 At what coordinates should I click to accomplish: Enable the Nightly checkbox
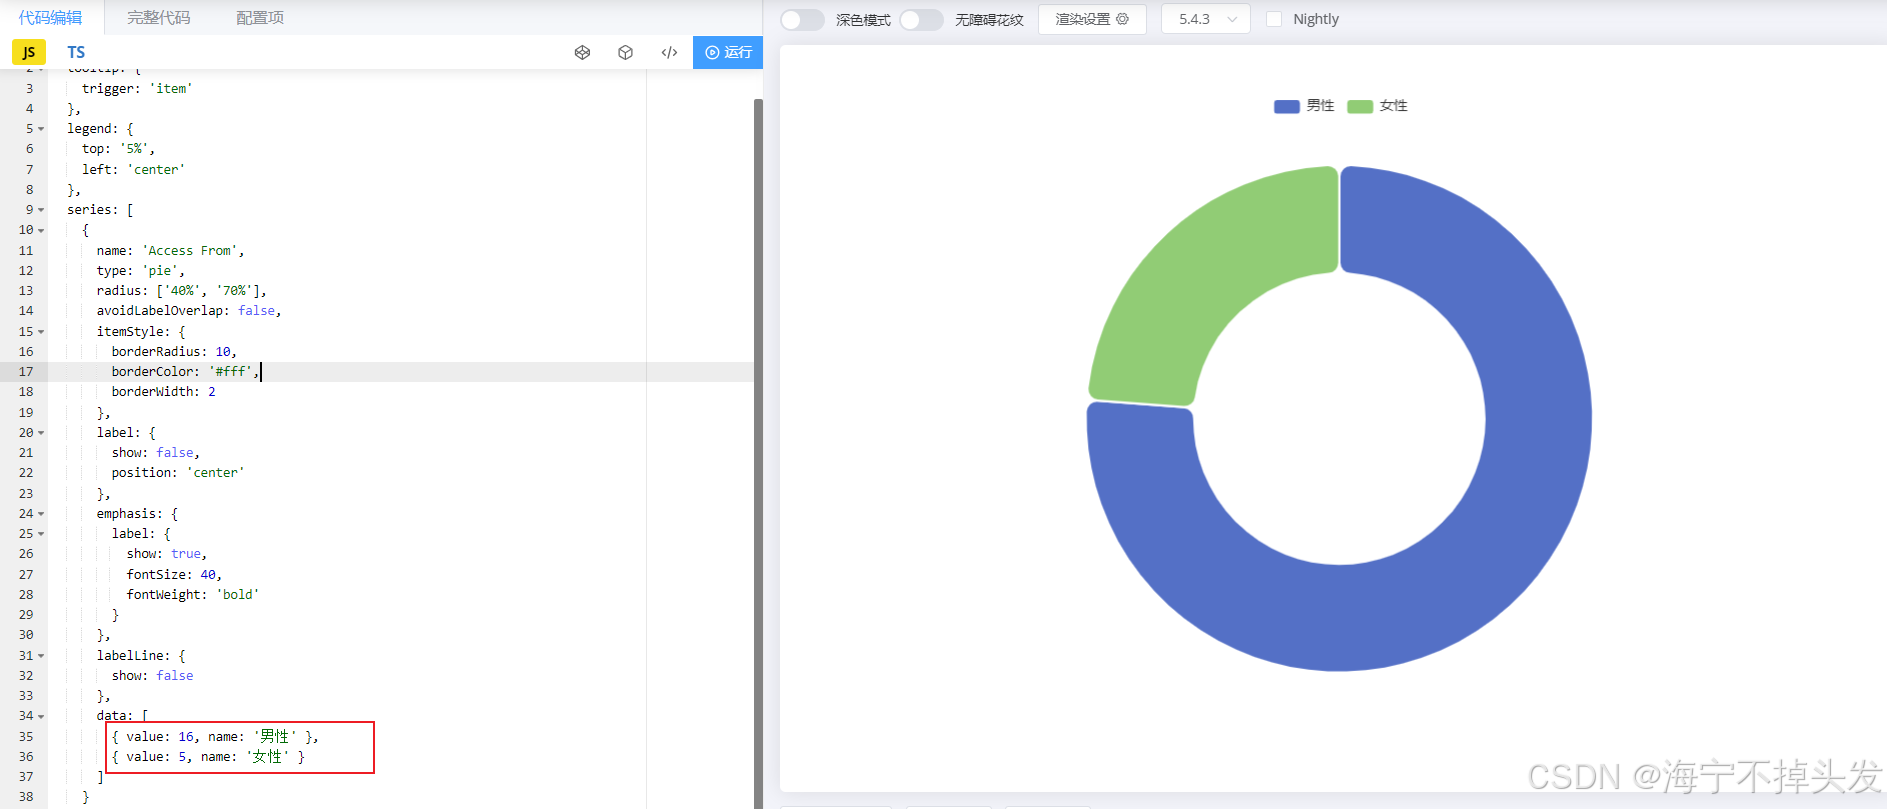1274,19
